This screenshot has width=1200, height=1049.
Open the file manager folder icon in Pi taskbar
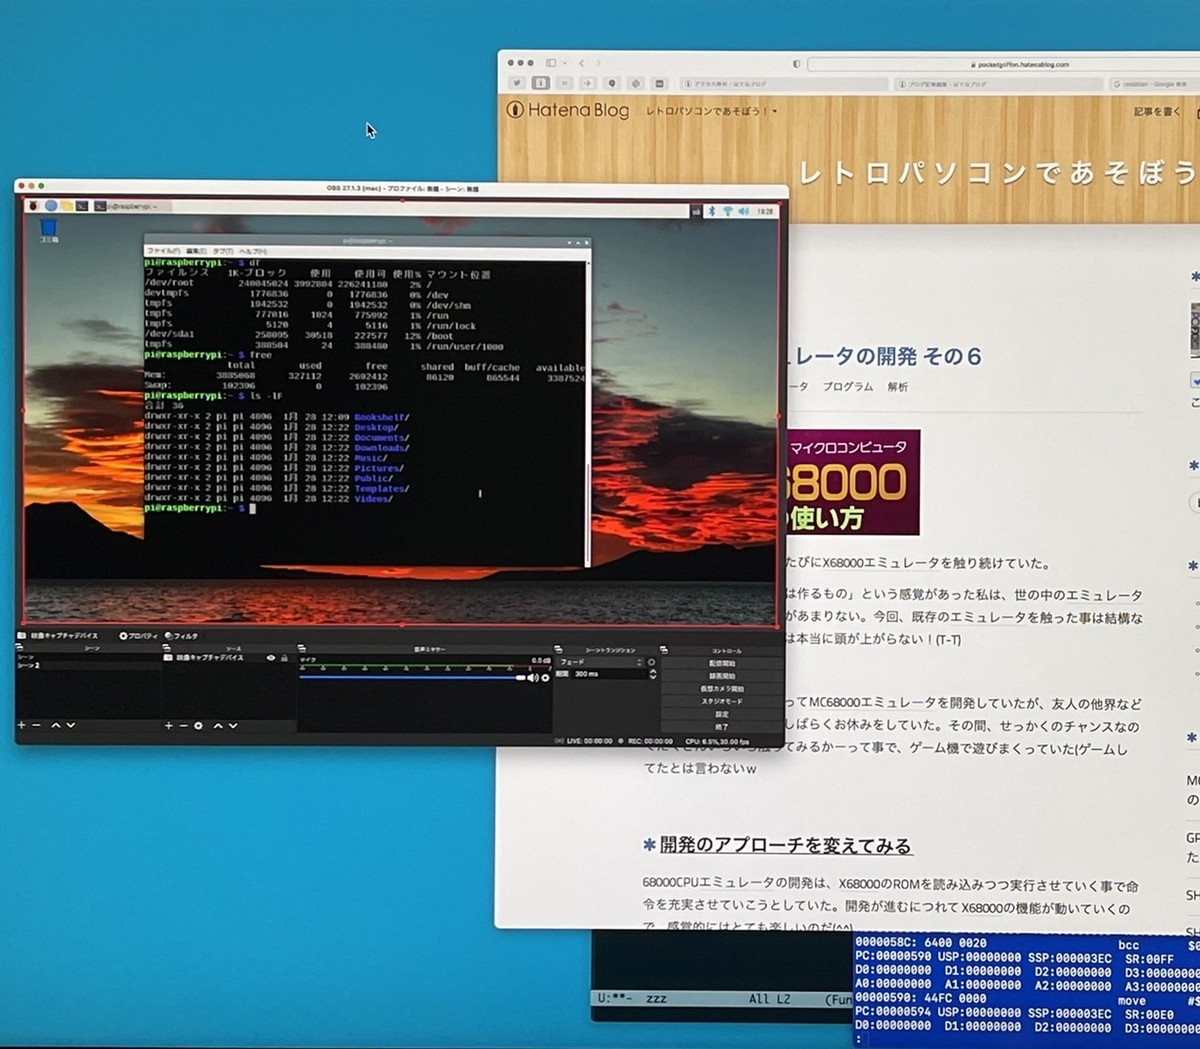66,206
